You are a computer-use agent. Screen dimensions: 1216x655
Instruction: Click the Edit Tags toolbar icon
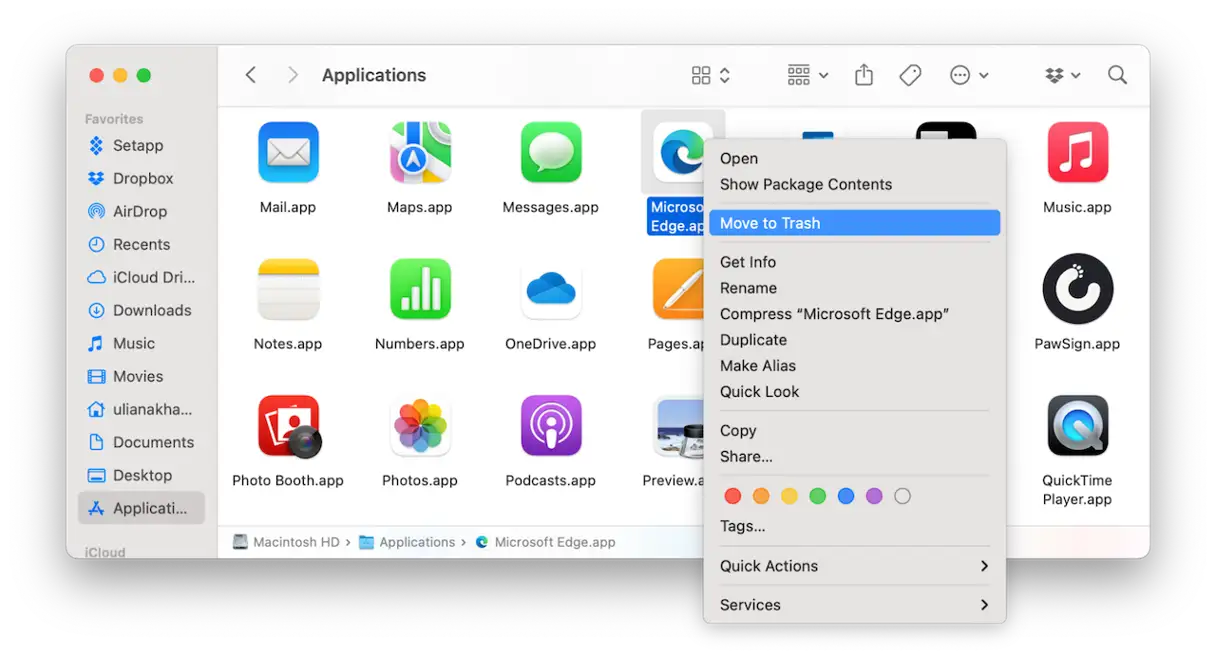pos(910,75)
